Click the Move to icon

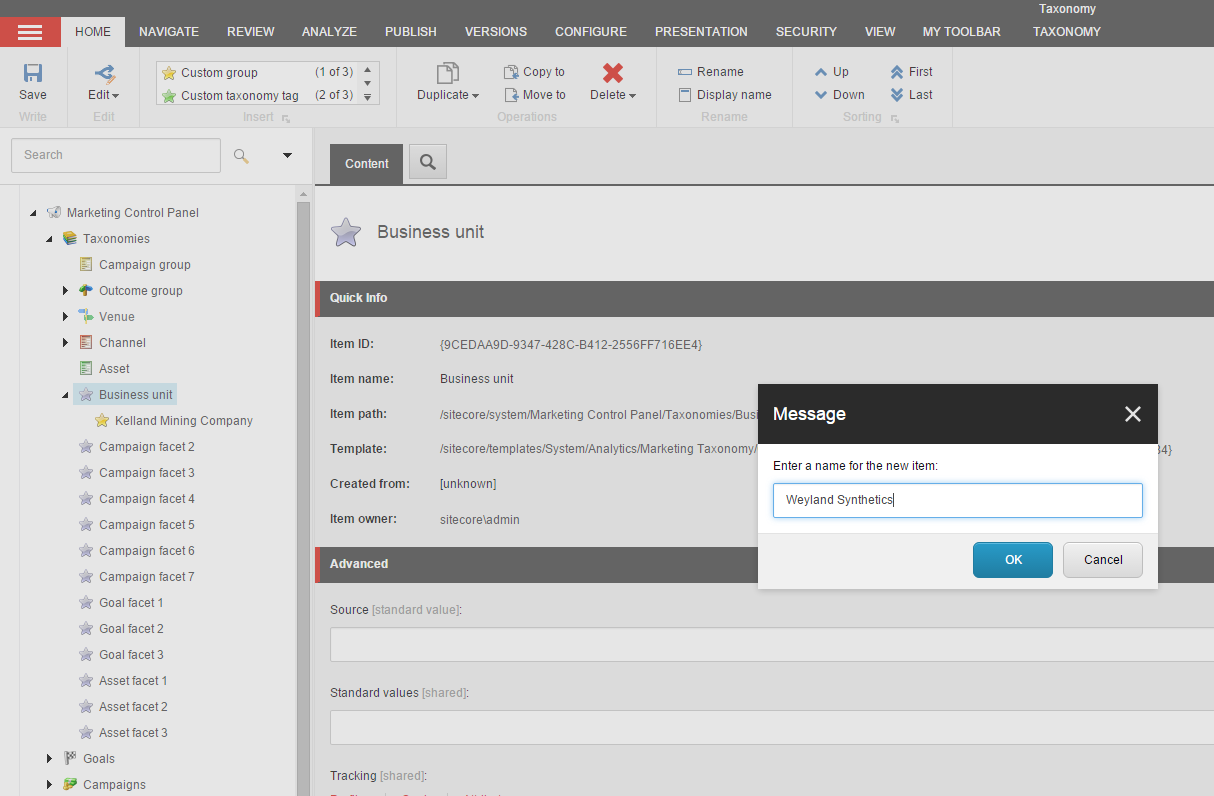pos(511,95)
